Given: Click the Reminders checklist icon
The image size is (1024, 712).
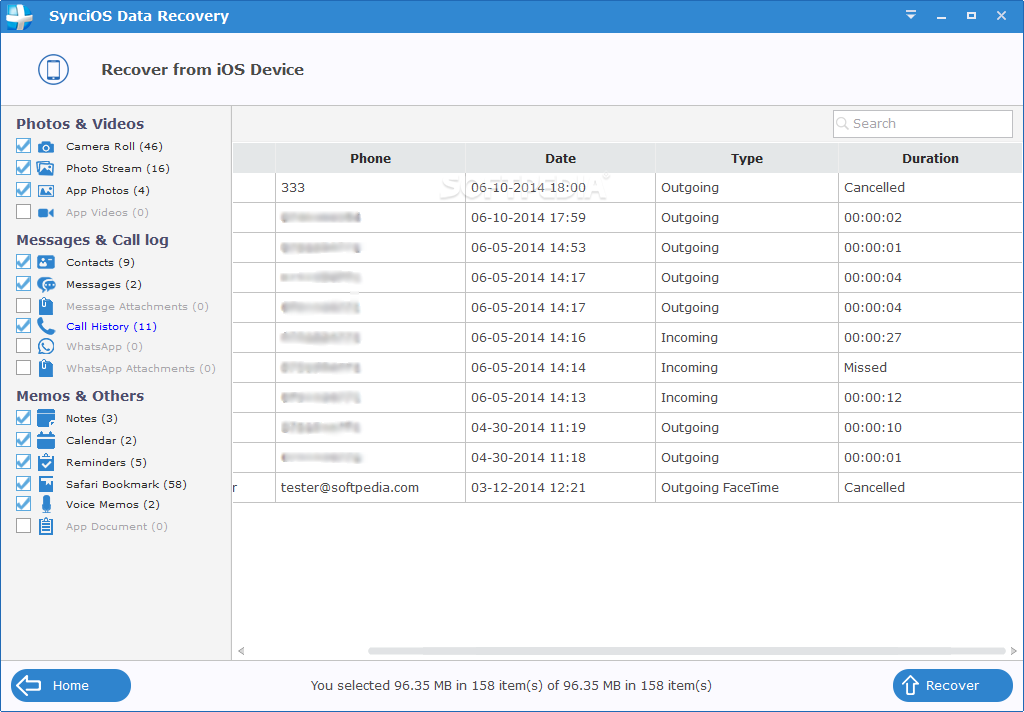Looking at the screenshot, I should [x=46, y=462].
